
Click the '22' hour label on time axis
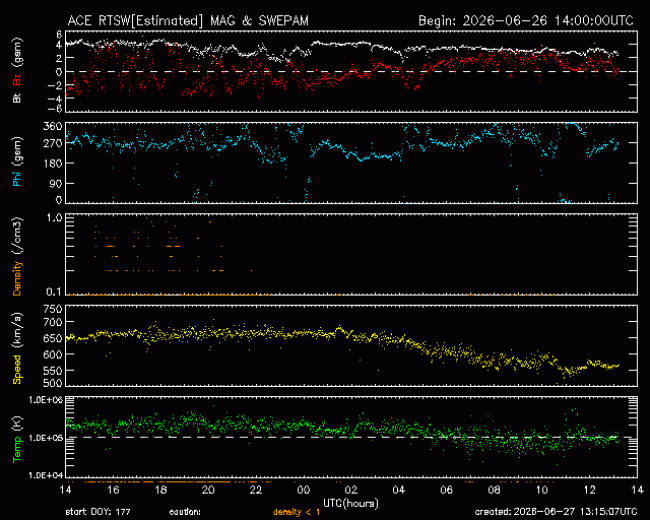[x=256, y=490]
